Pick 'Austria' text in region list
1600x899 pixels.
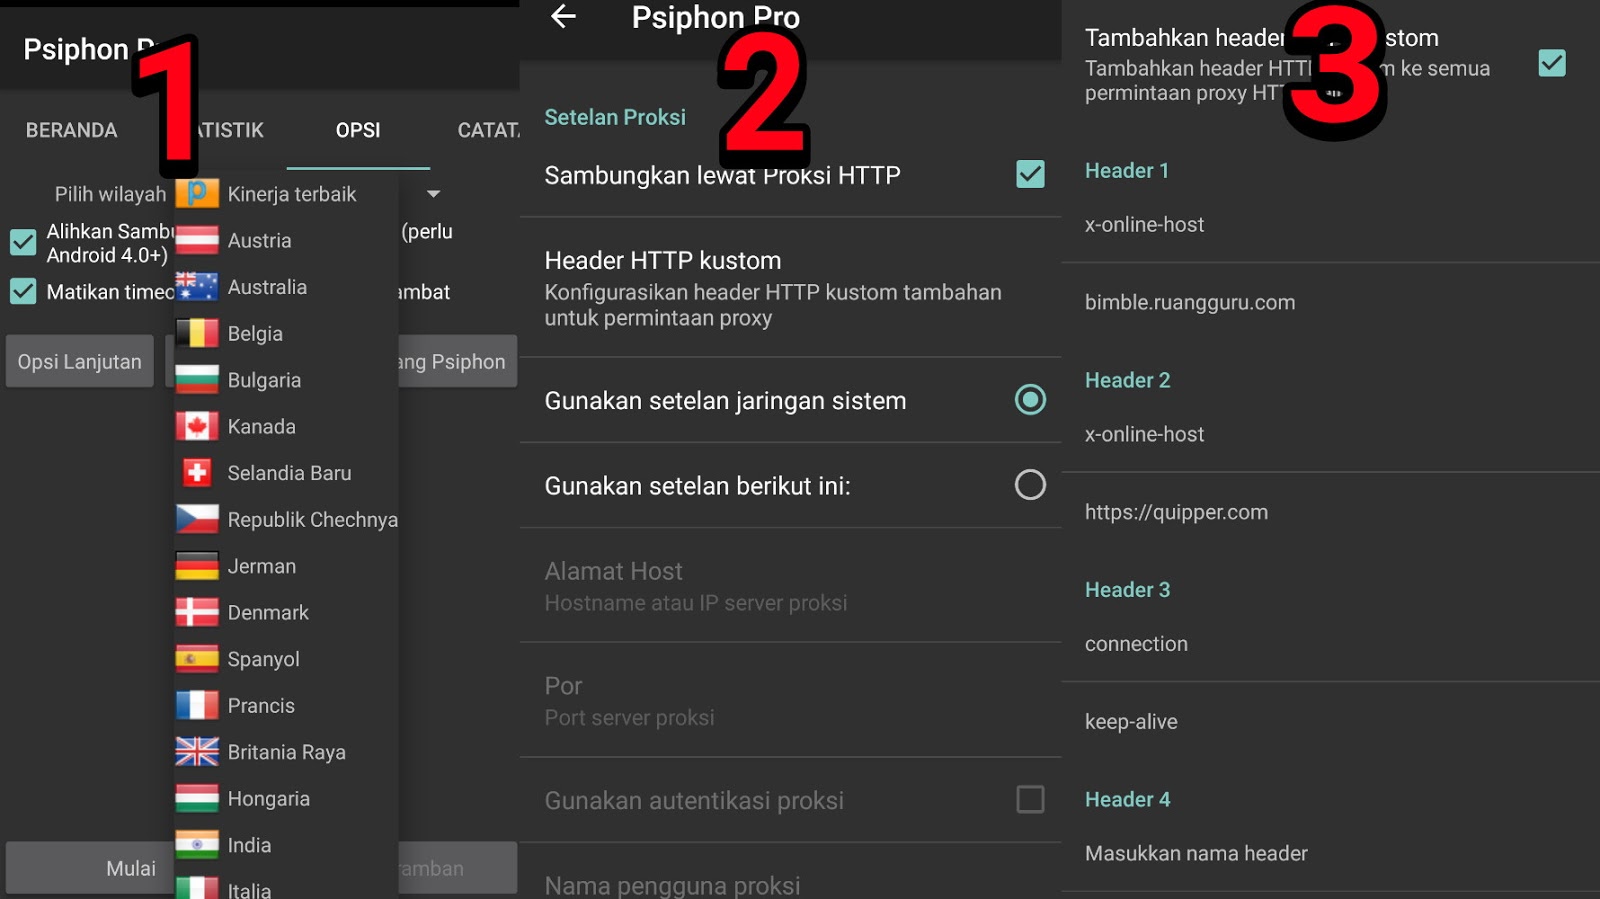[x=260, y=240]
